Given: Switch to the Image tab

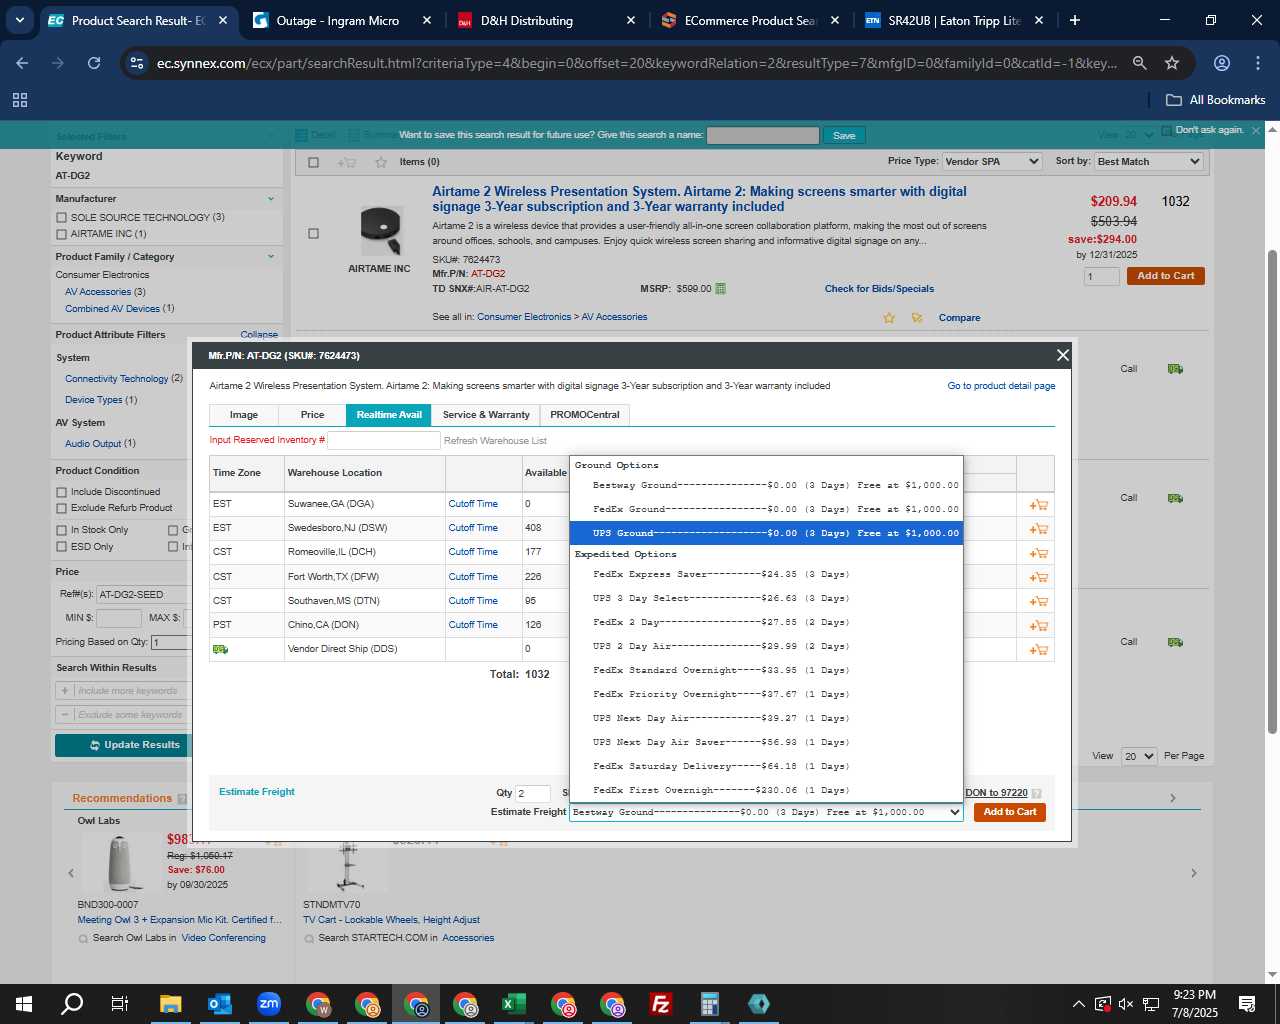Looking at the screenshot, I should [243, 415].
